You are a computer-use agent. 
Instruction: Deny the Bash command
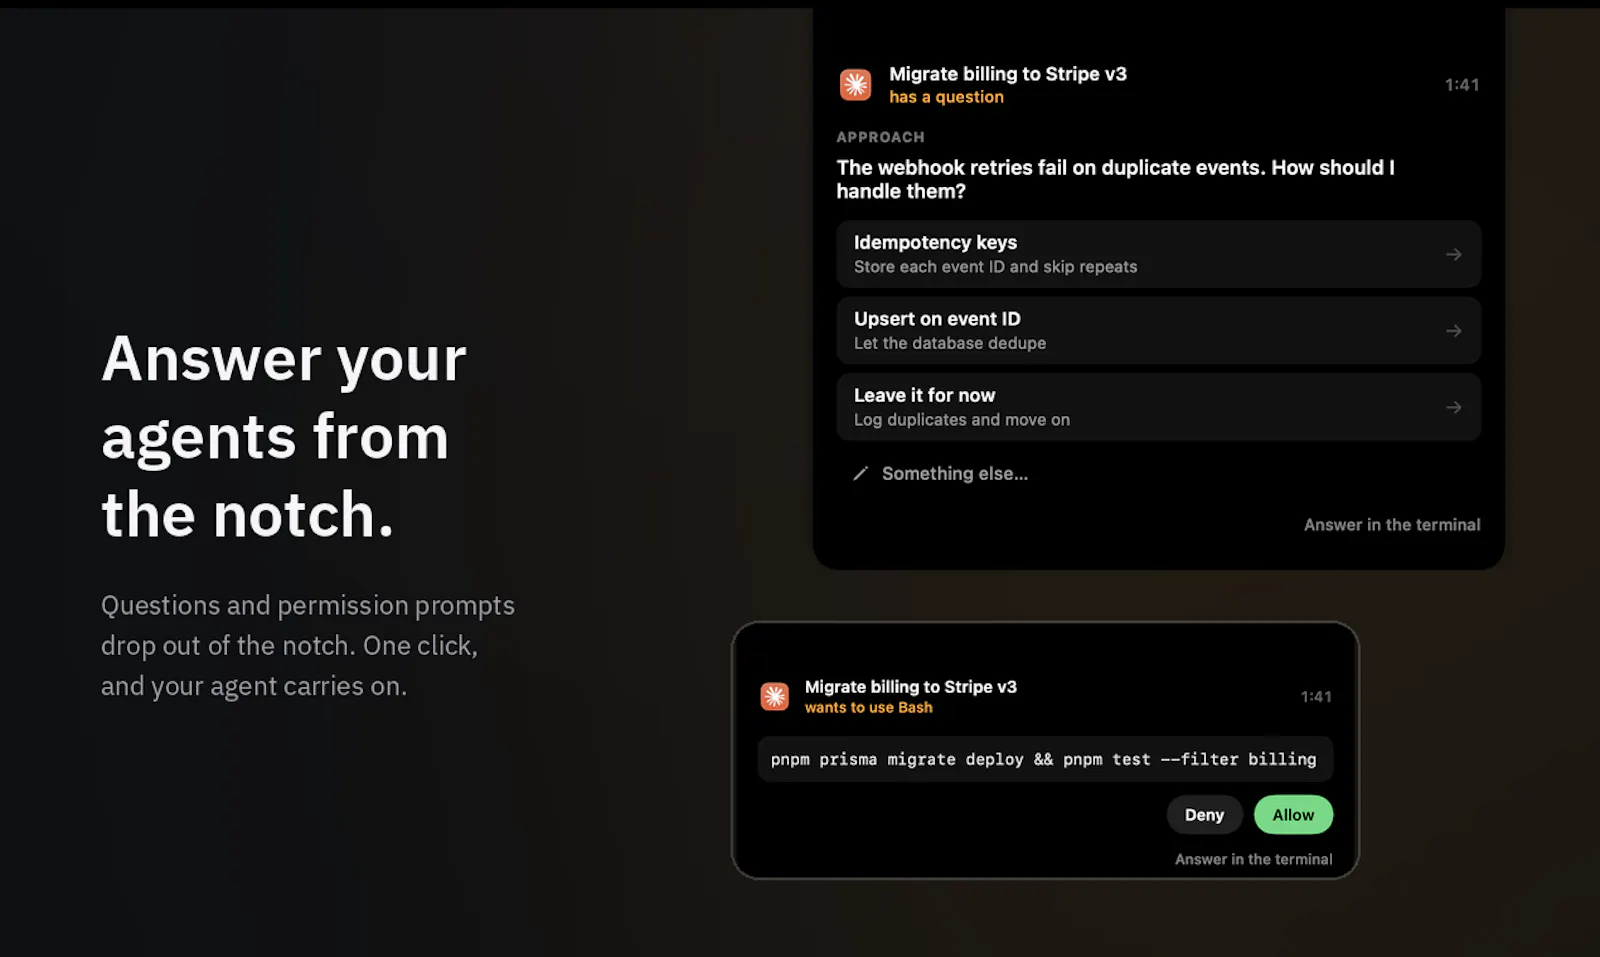pyautogui.click(x=1204, y=815)
